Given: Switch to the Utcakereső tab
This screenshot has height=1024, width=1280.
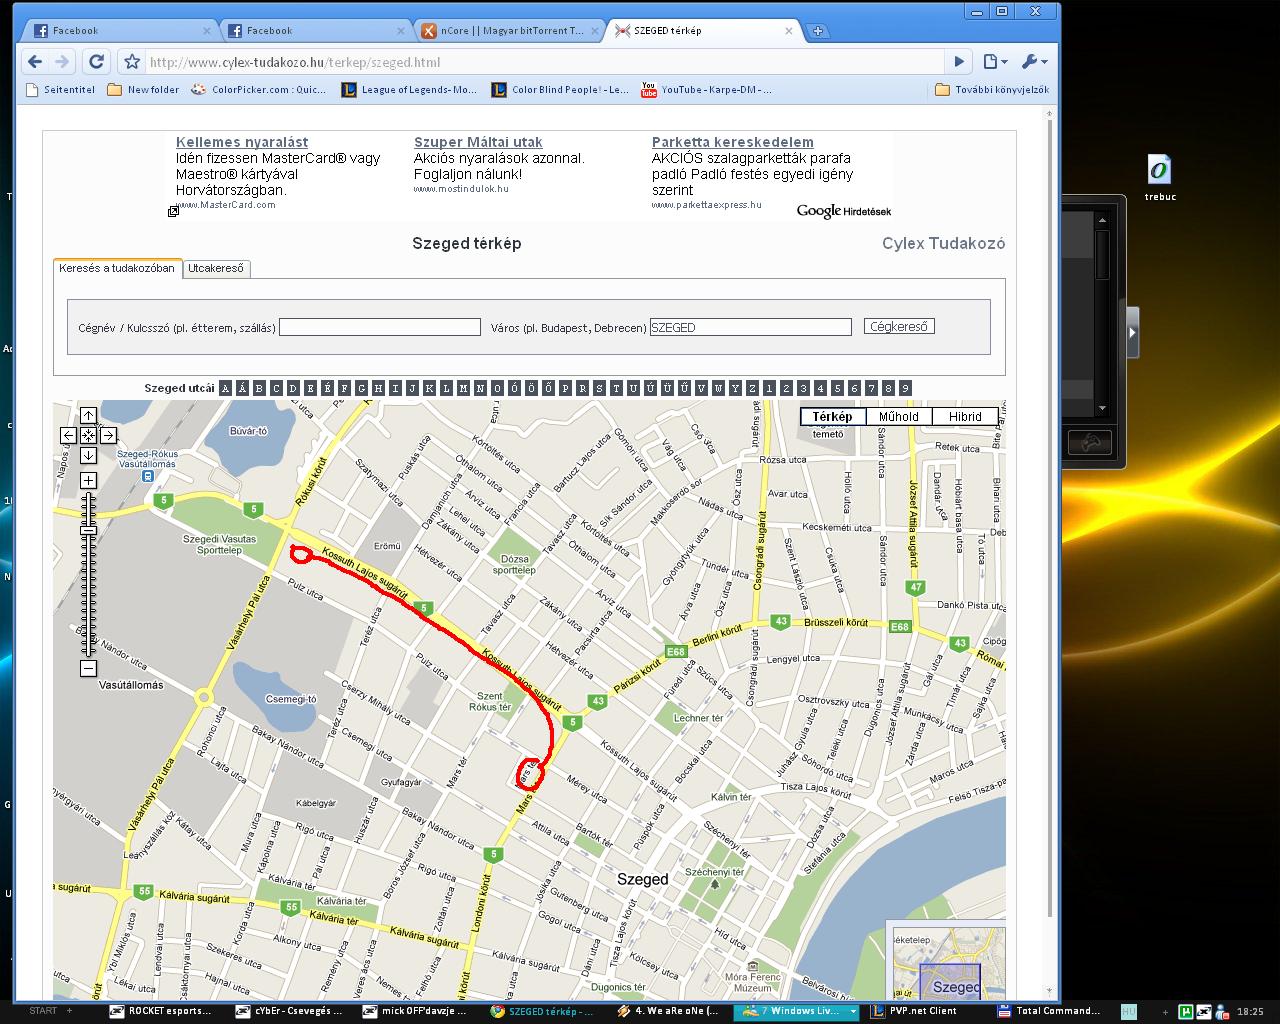Looking at the screenshot, I should [216, 268].
